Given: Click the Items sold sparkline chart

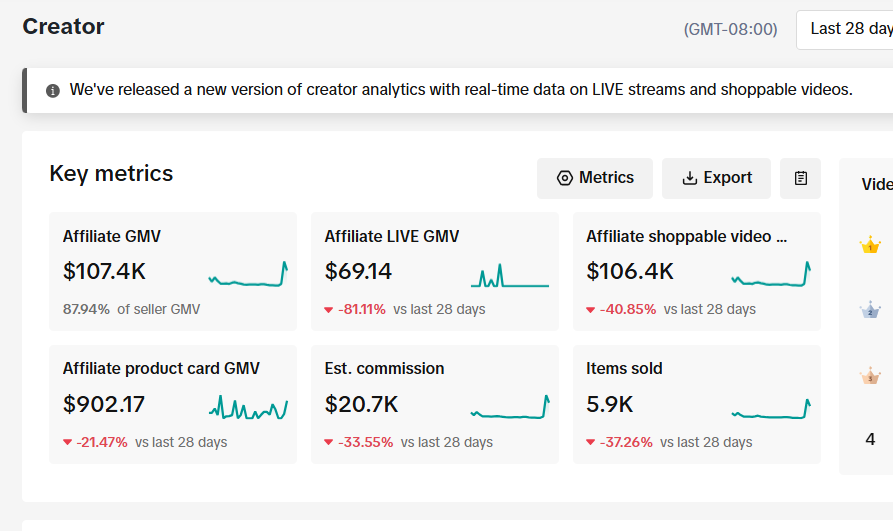Looking at the screenshot, I should [771, 409].
